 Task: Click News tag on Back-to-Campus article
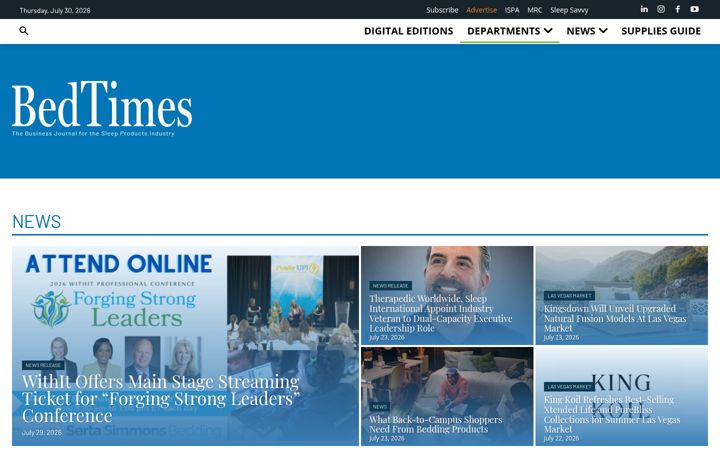380,407
